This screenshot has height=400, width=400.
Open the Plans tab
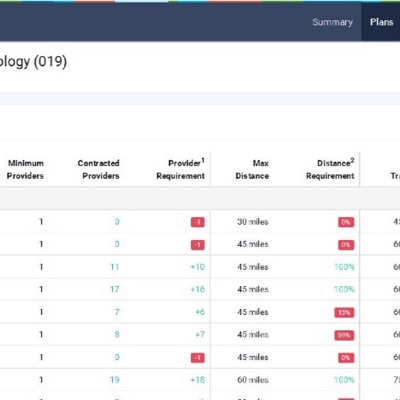coord(381,22)
